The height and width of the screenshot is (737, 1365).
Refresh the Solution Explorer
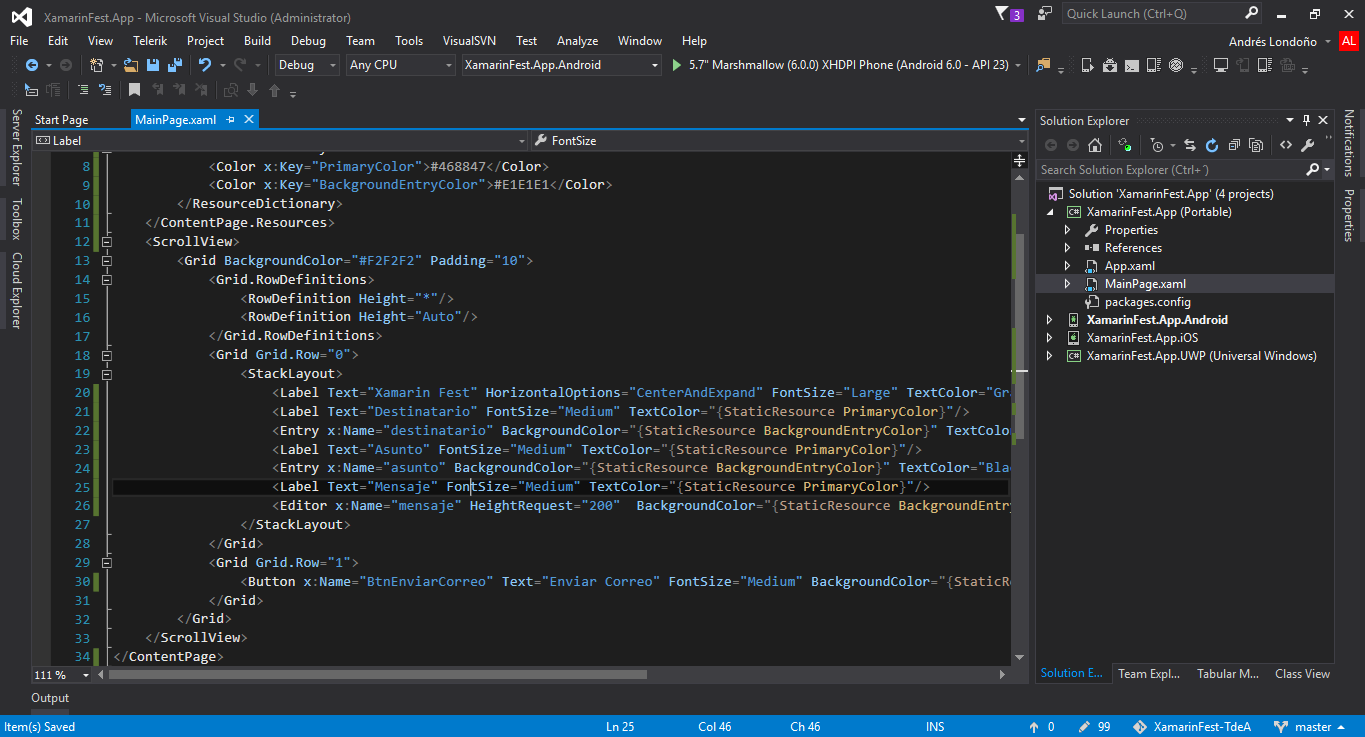click(1212, 145)
